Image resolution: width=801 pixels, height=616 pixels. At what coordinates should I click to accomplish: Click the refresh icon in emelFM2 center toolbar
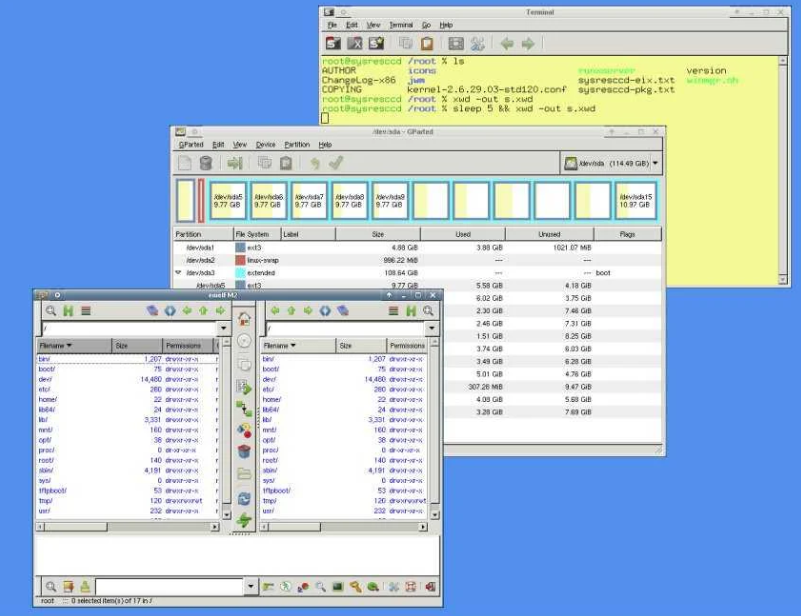(244, 498)
